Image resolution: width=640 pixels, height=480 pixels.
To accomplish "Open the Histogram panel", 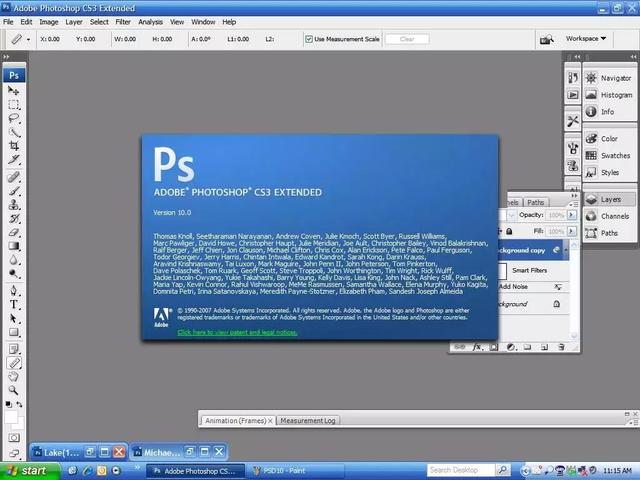I will pos(615,95).
